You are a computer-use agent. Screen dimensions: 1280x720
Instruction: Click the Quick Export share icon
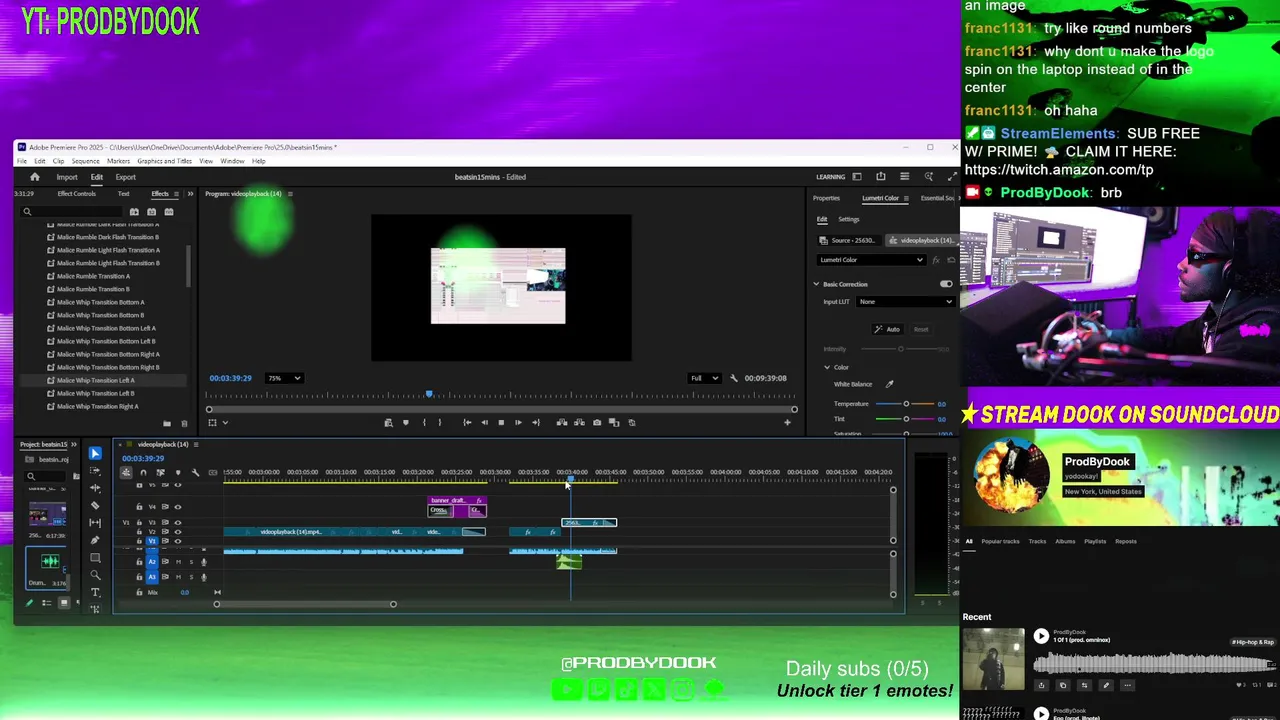pos(881,177)
